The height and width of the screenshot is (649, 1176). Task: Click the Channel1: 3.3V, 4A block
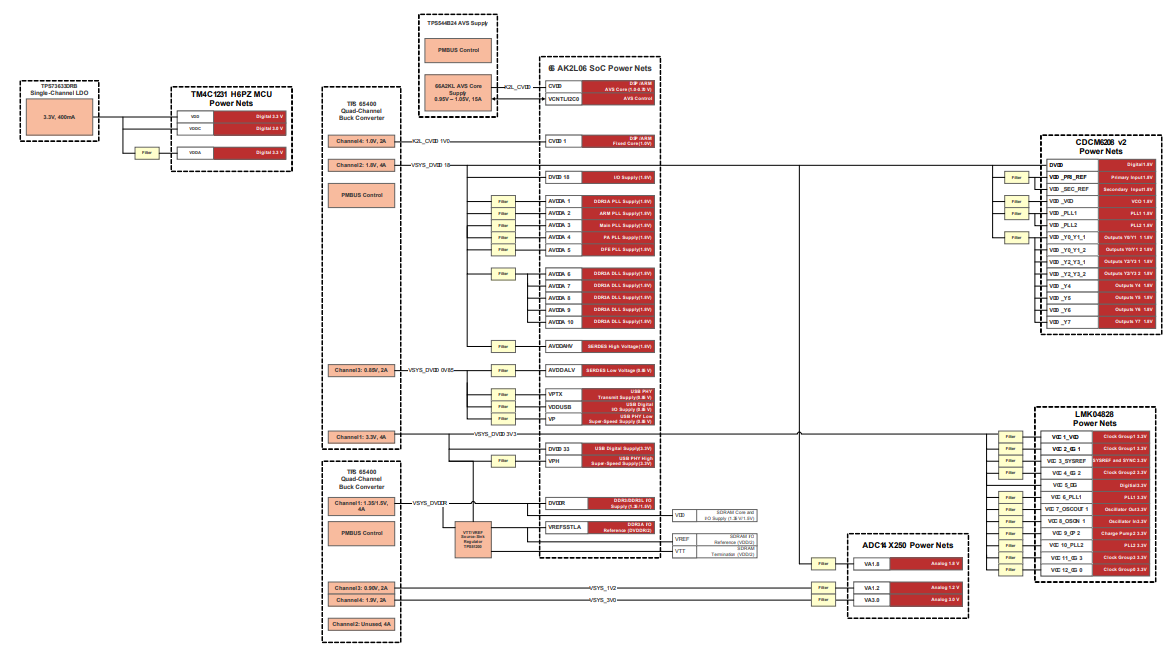[361, 437]
